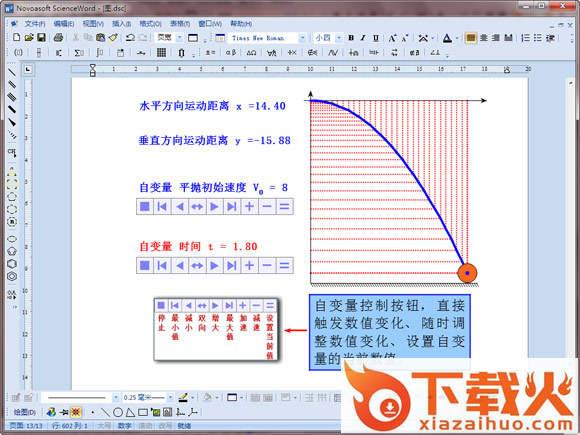Print the document using the printer icon
This screenshot has height=435, width=580.
click(58, 37)
